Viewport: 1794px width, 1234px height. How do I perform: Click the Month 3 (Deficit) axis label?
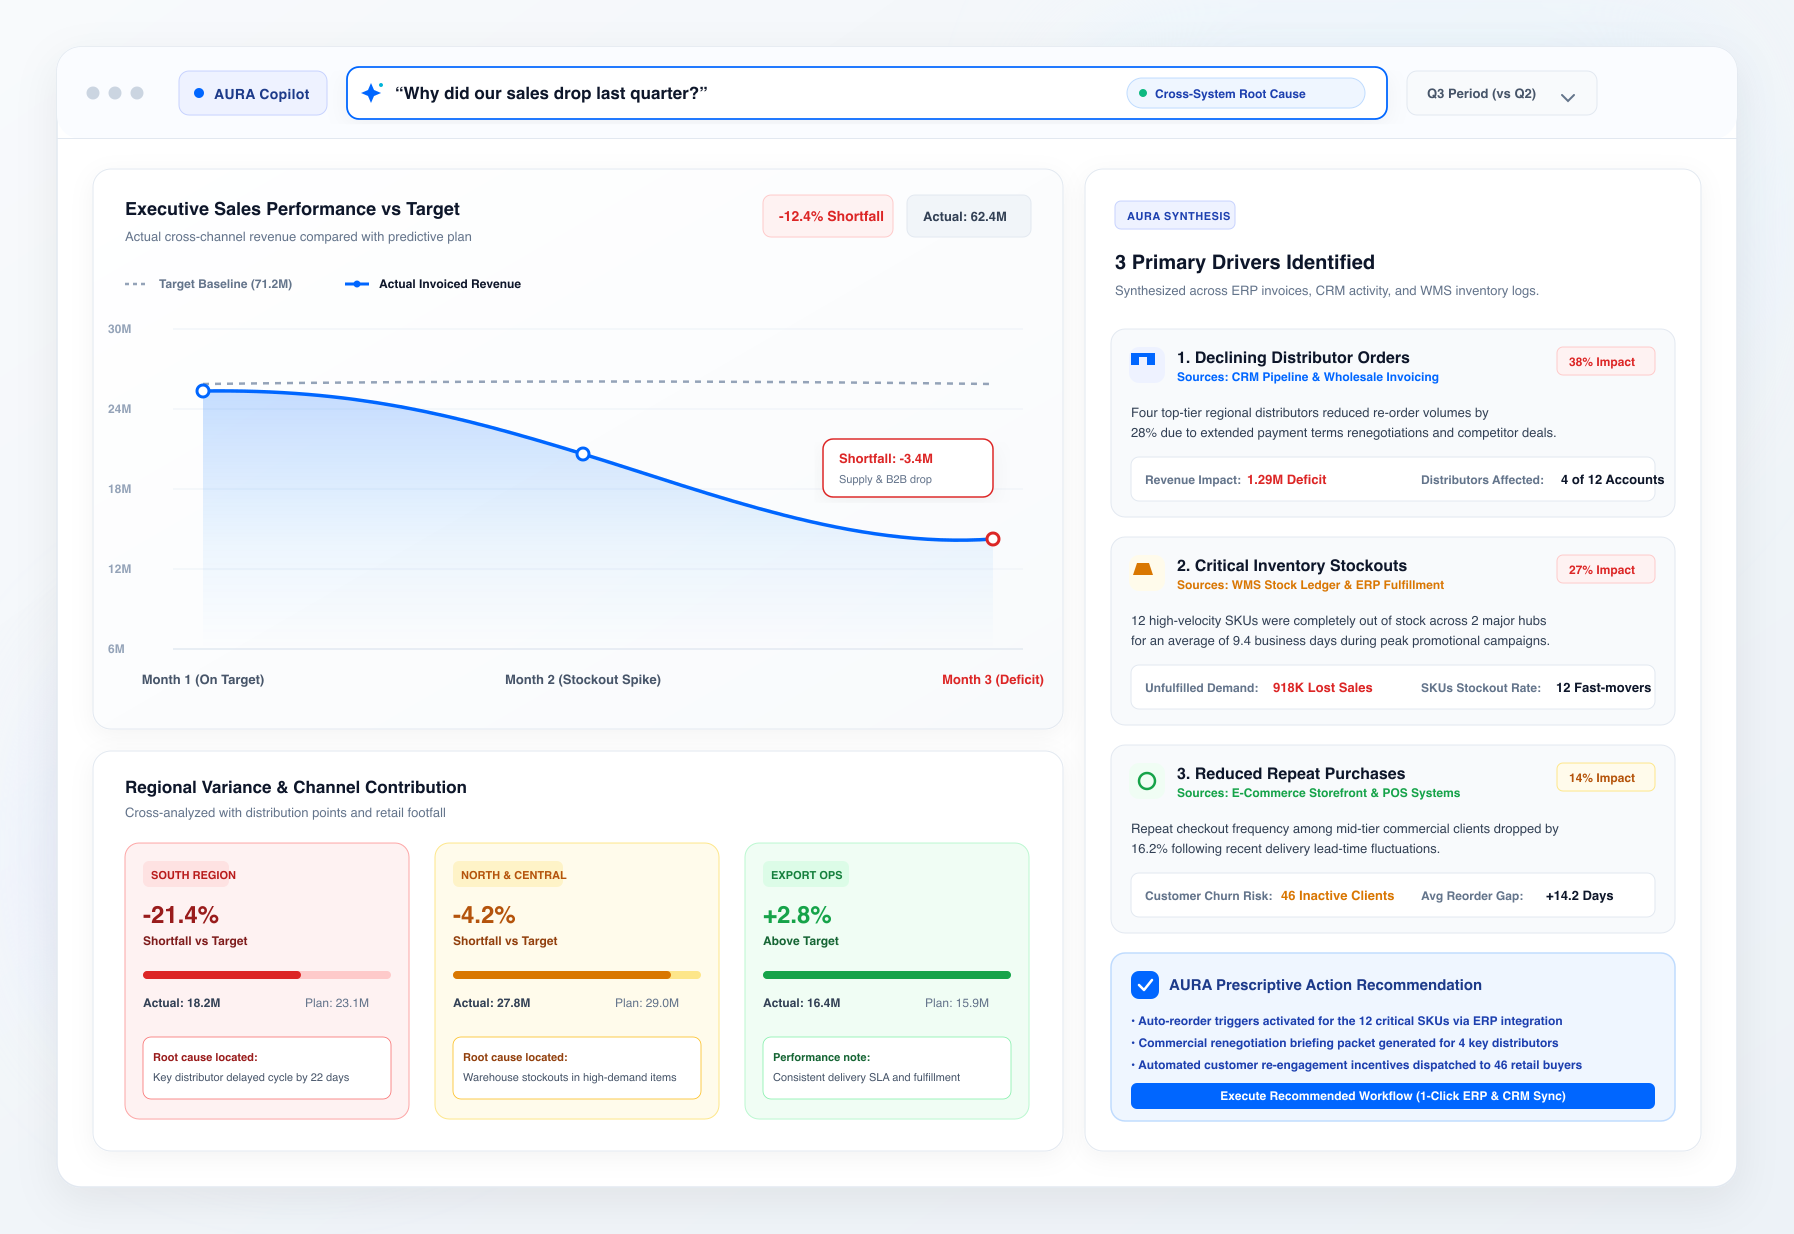[x=992, y=680]
